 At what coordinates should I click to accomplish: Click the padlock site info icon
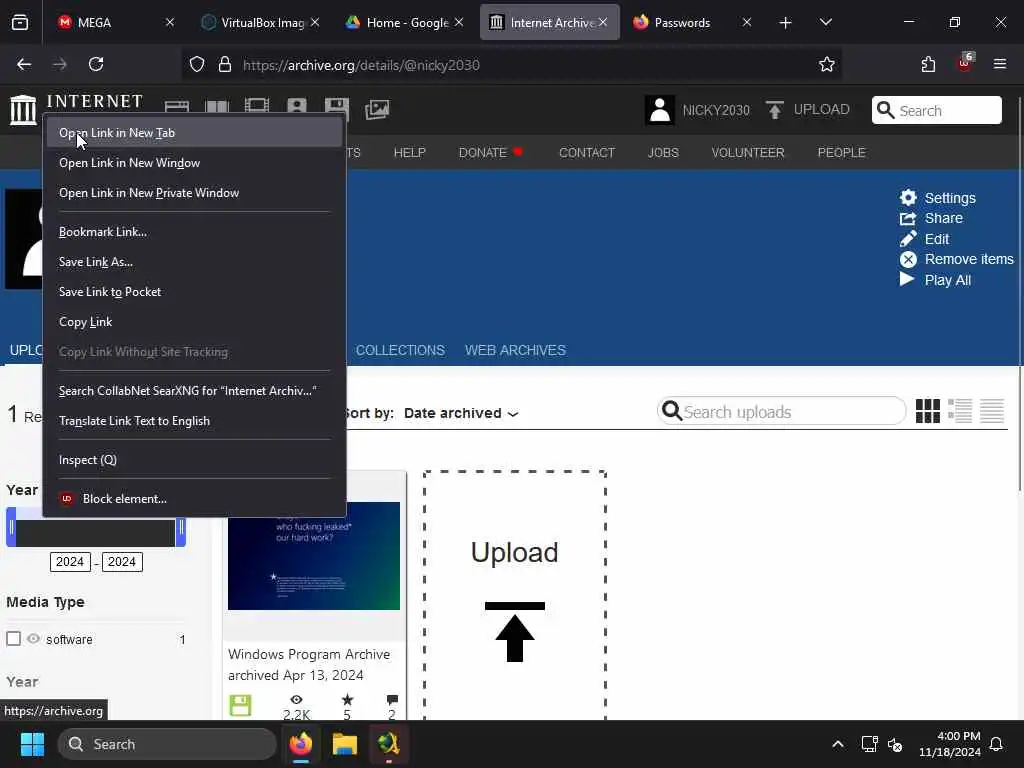(x=225, y=64)
